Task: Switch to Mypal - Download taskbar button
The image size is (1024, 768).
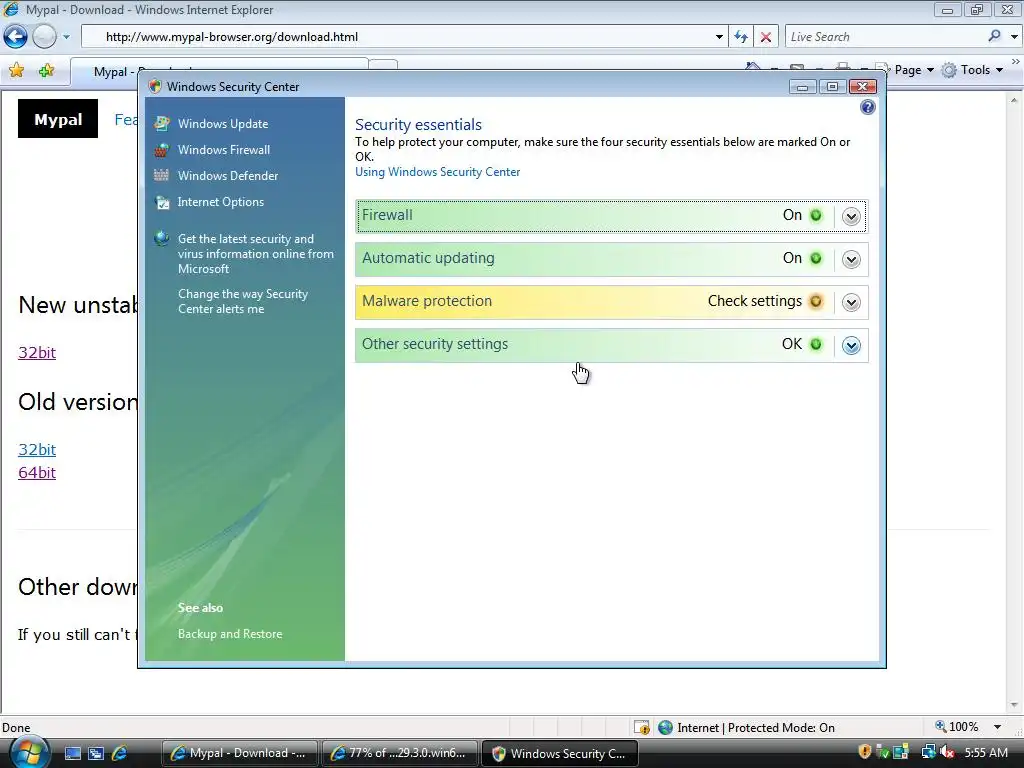Action: tap(239, 753)
